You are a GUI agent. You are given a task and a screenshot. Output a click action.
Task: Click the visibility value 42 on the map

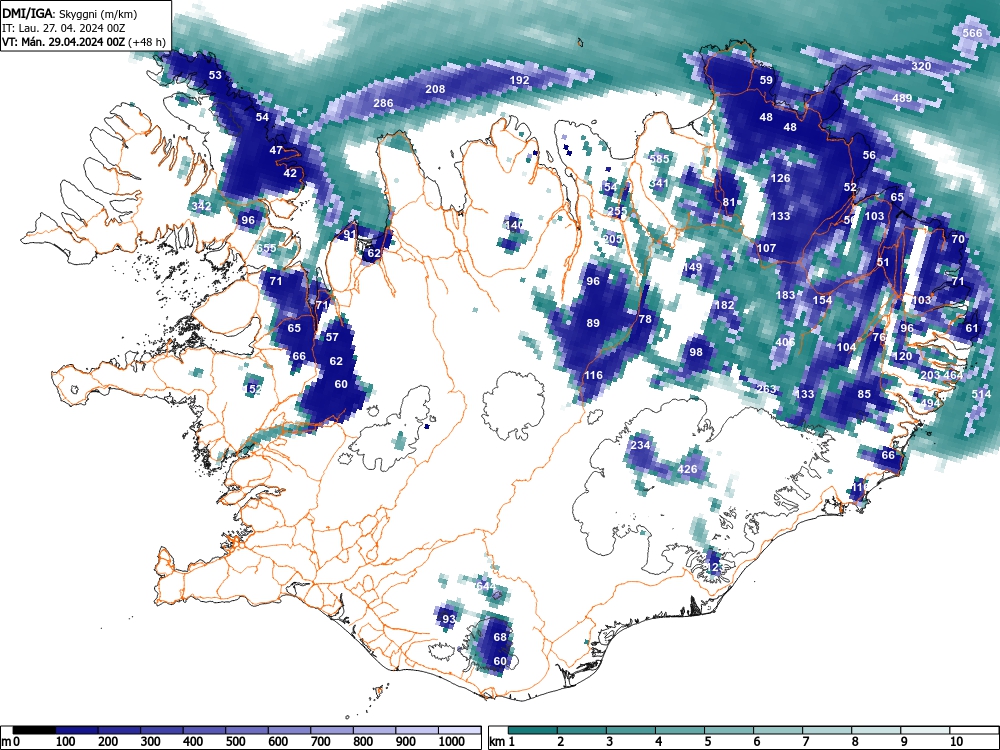pyautogui.click(x=290, y=173)
